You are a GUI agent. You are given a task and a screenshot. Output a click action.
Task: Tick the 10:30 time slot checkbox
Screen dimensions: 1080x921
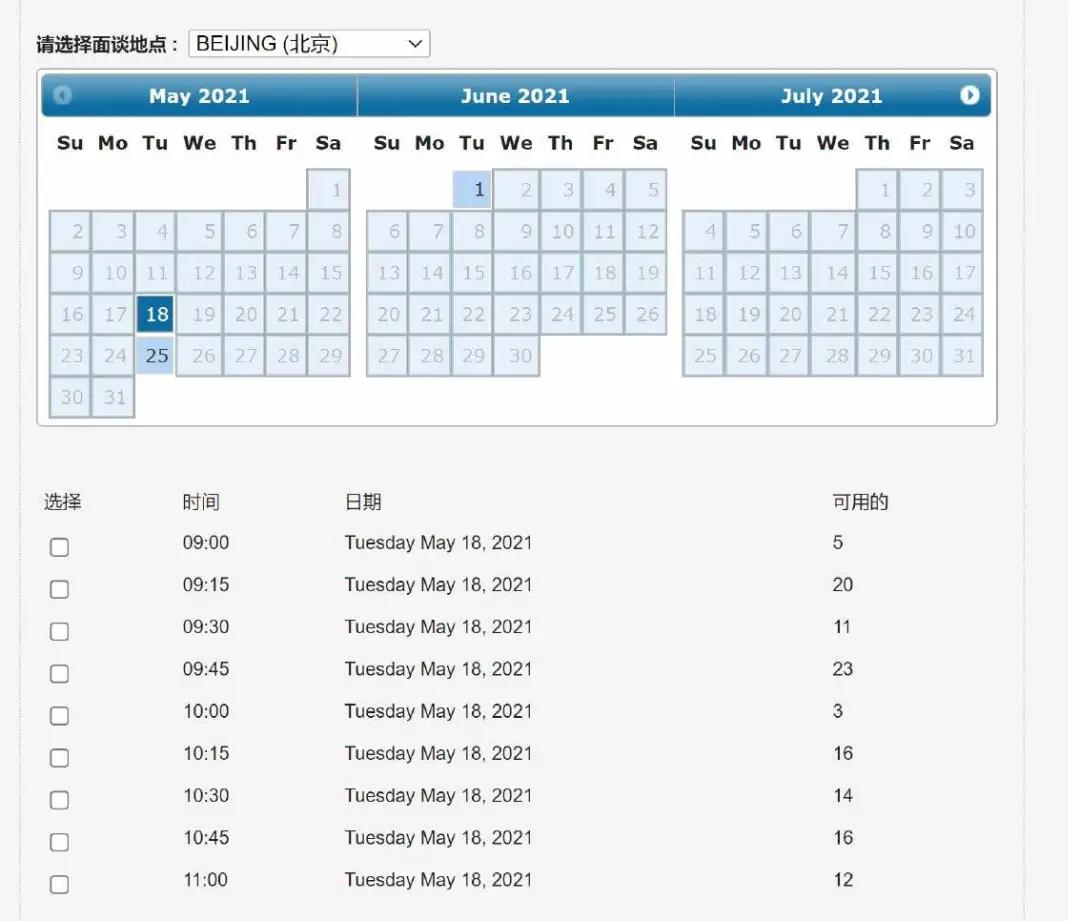tap(60, 800)
